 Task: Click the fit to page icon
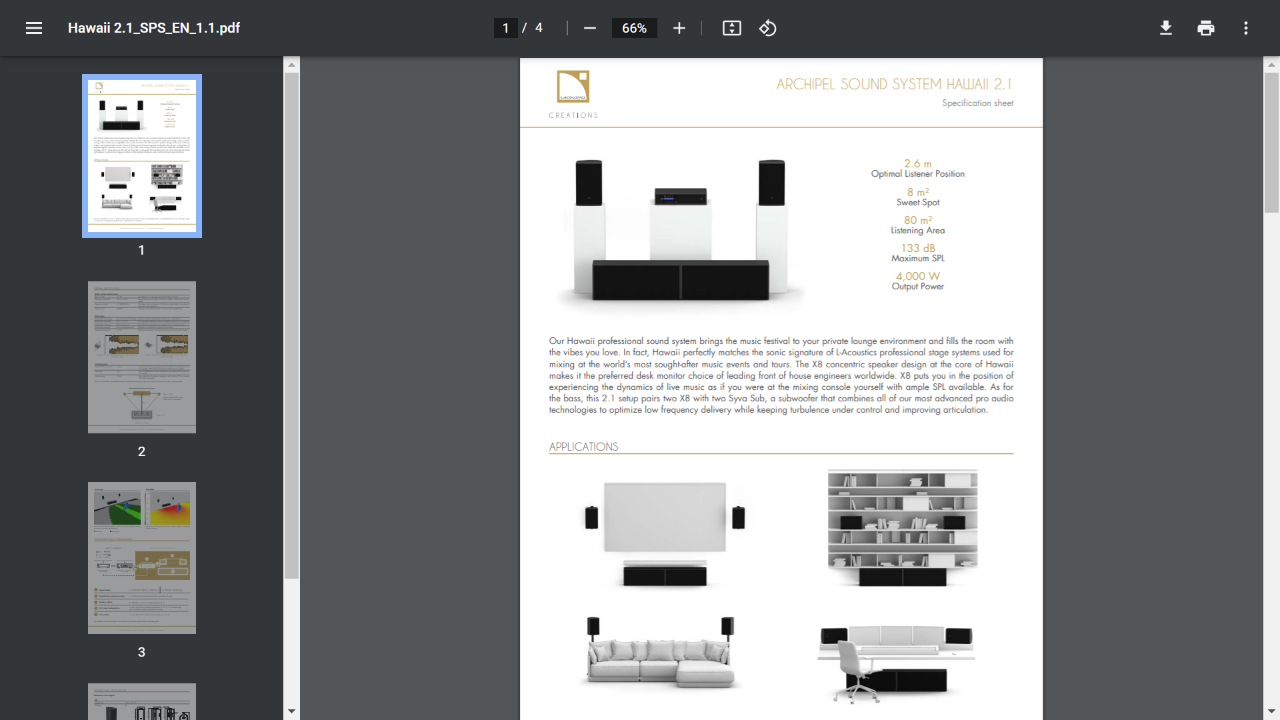[732, 28]
